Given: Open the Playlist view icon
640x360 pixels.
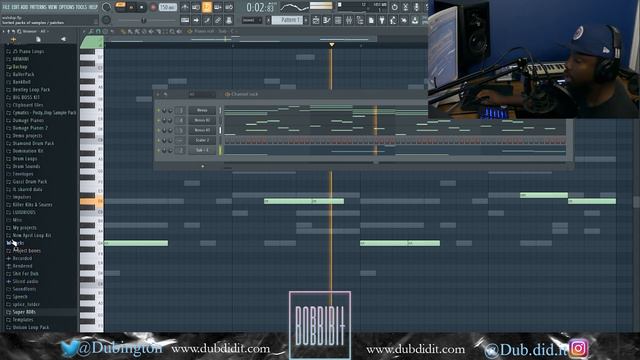Looking at the screenshot, I should click(x=316, y=20).
